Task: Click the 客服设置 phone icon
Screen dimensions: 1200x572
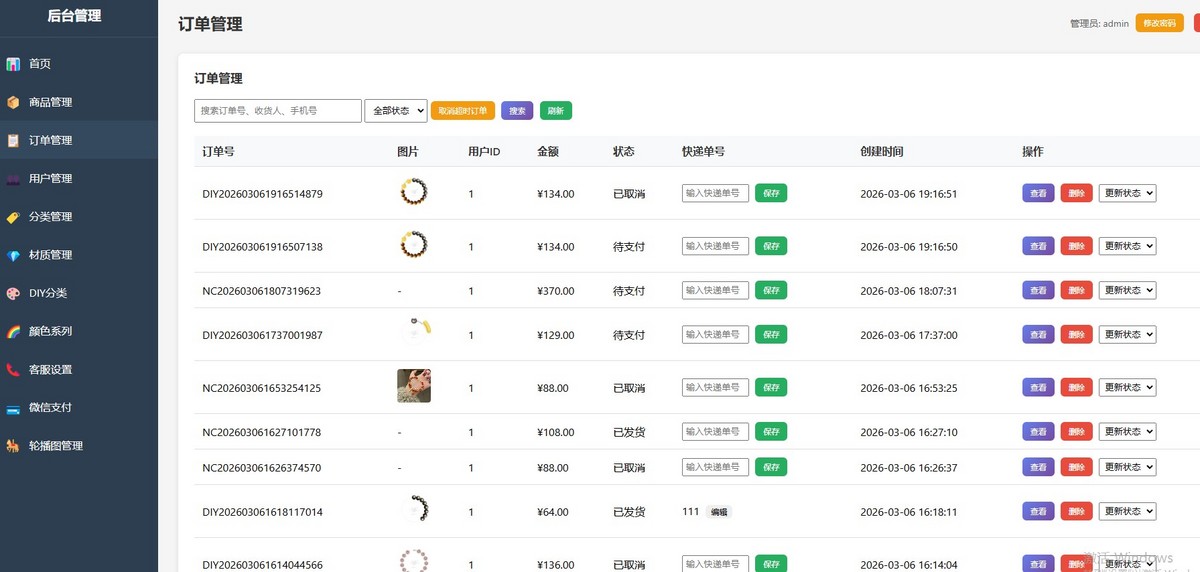Action: (13, 369)
